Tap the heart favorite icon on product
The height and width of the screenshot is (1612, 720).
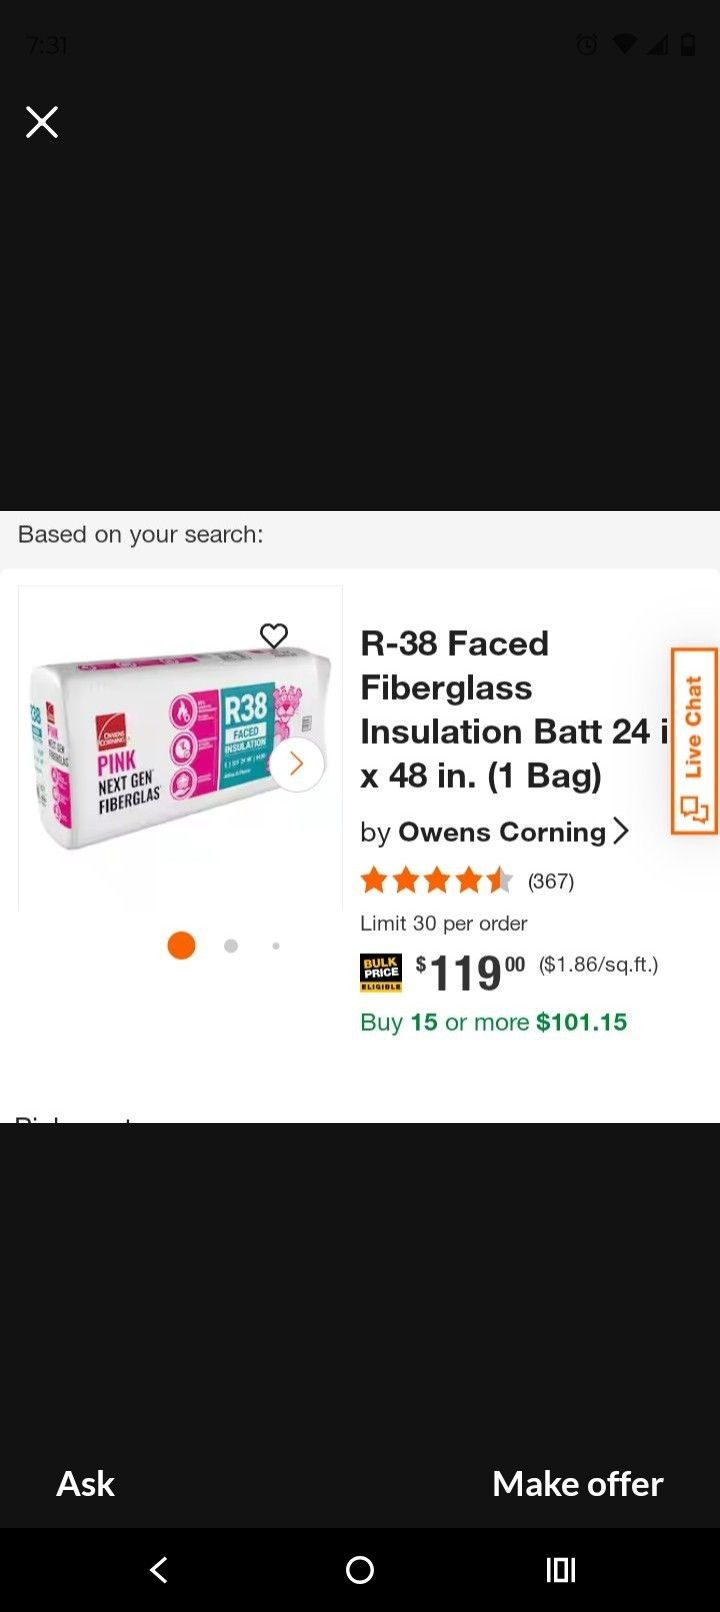pos(274,636)
